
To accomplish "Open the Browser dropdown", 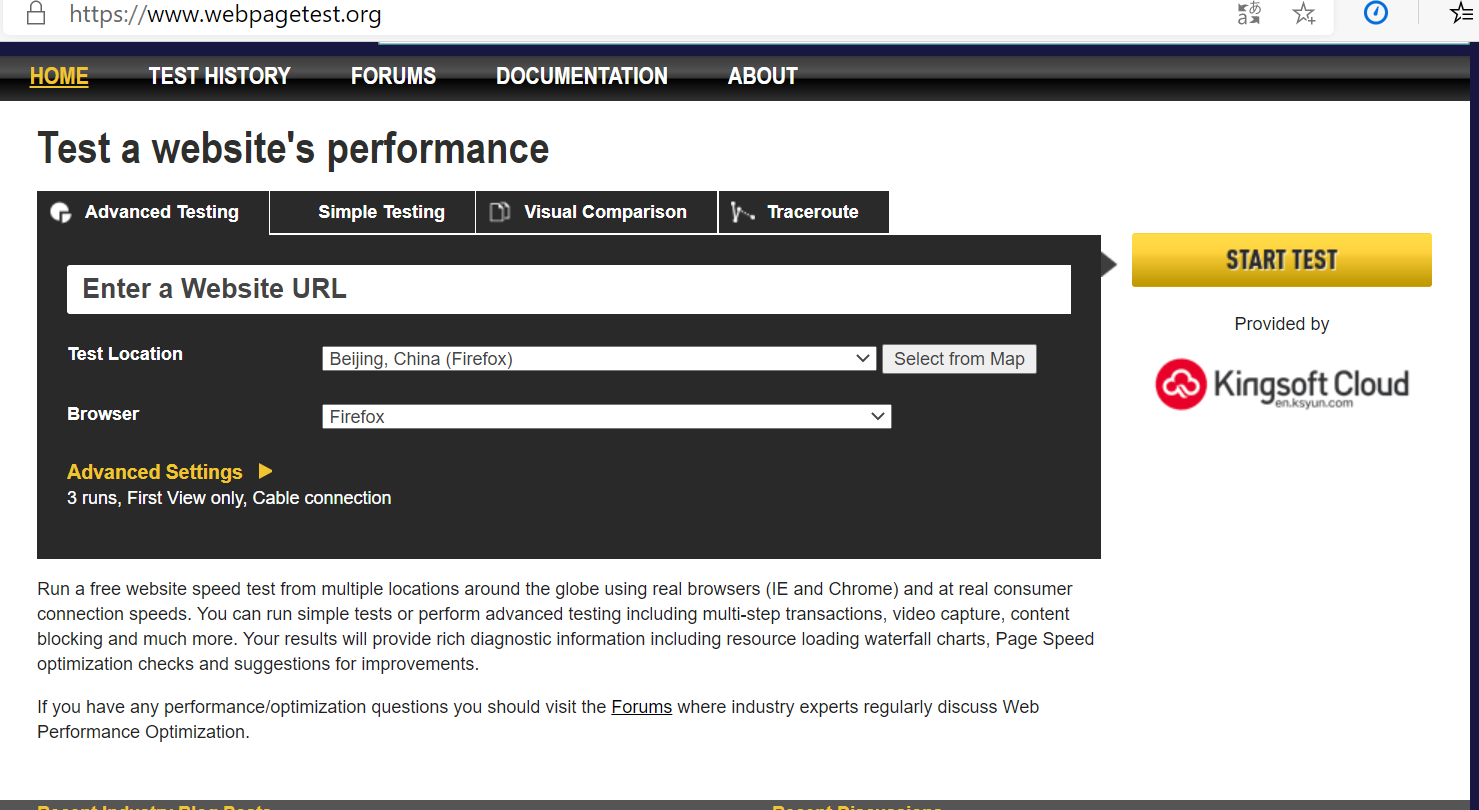I will point(606,416).
